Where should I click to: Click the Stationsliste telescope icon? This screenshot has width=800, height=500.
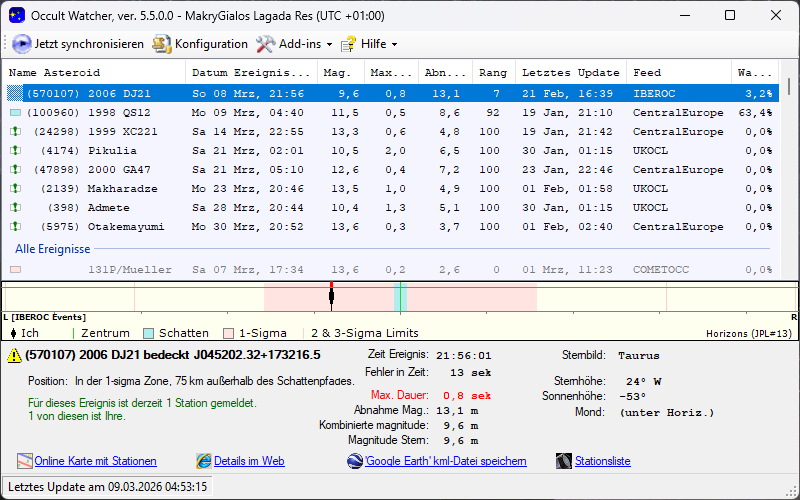[564, 461]
